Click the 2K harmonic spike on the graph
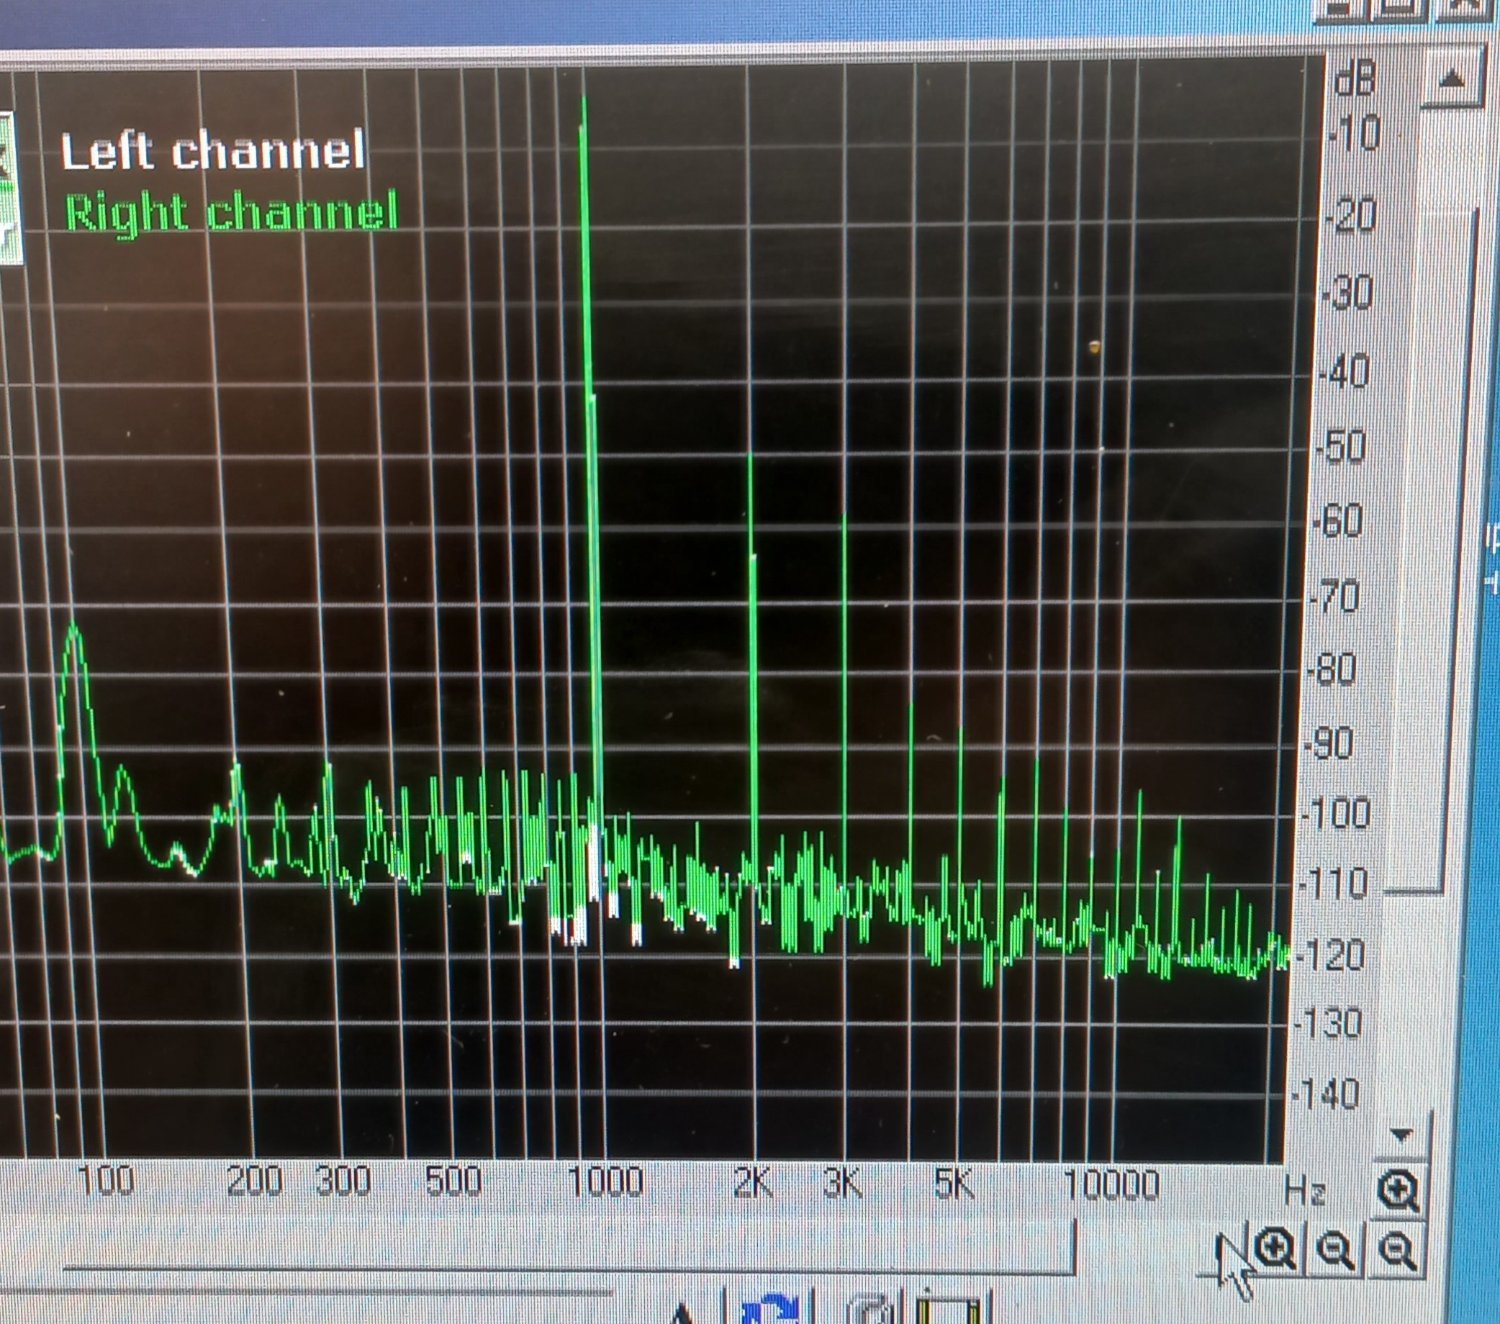The height and width of the screenshot is (1324, 1500). [x=752, y=600]
